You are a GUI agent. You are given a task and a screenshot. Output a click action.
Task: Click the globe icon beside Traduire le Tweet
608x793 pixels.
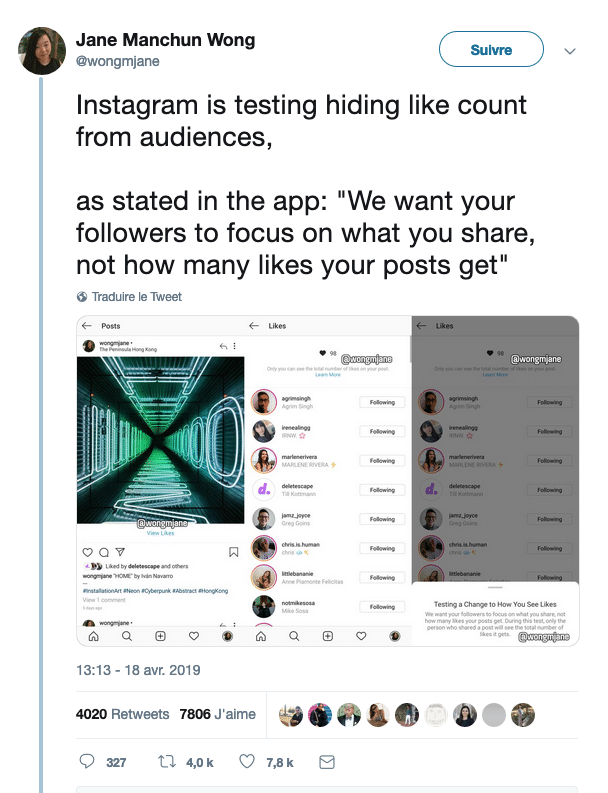(x=81, y=297)
